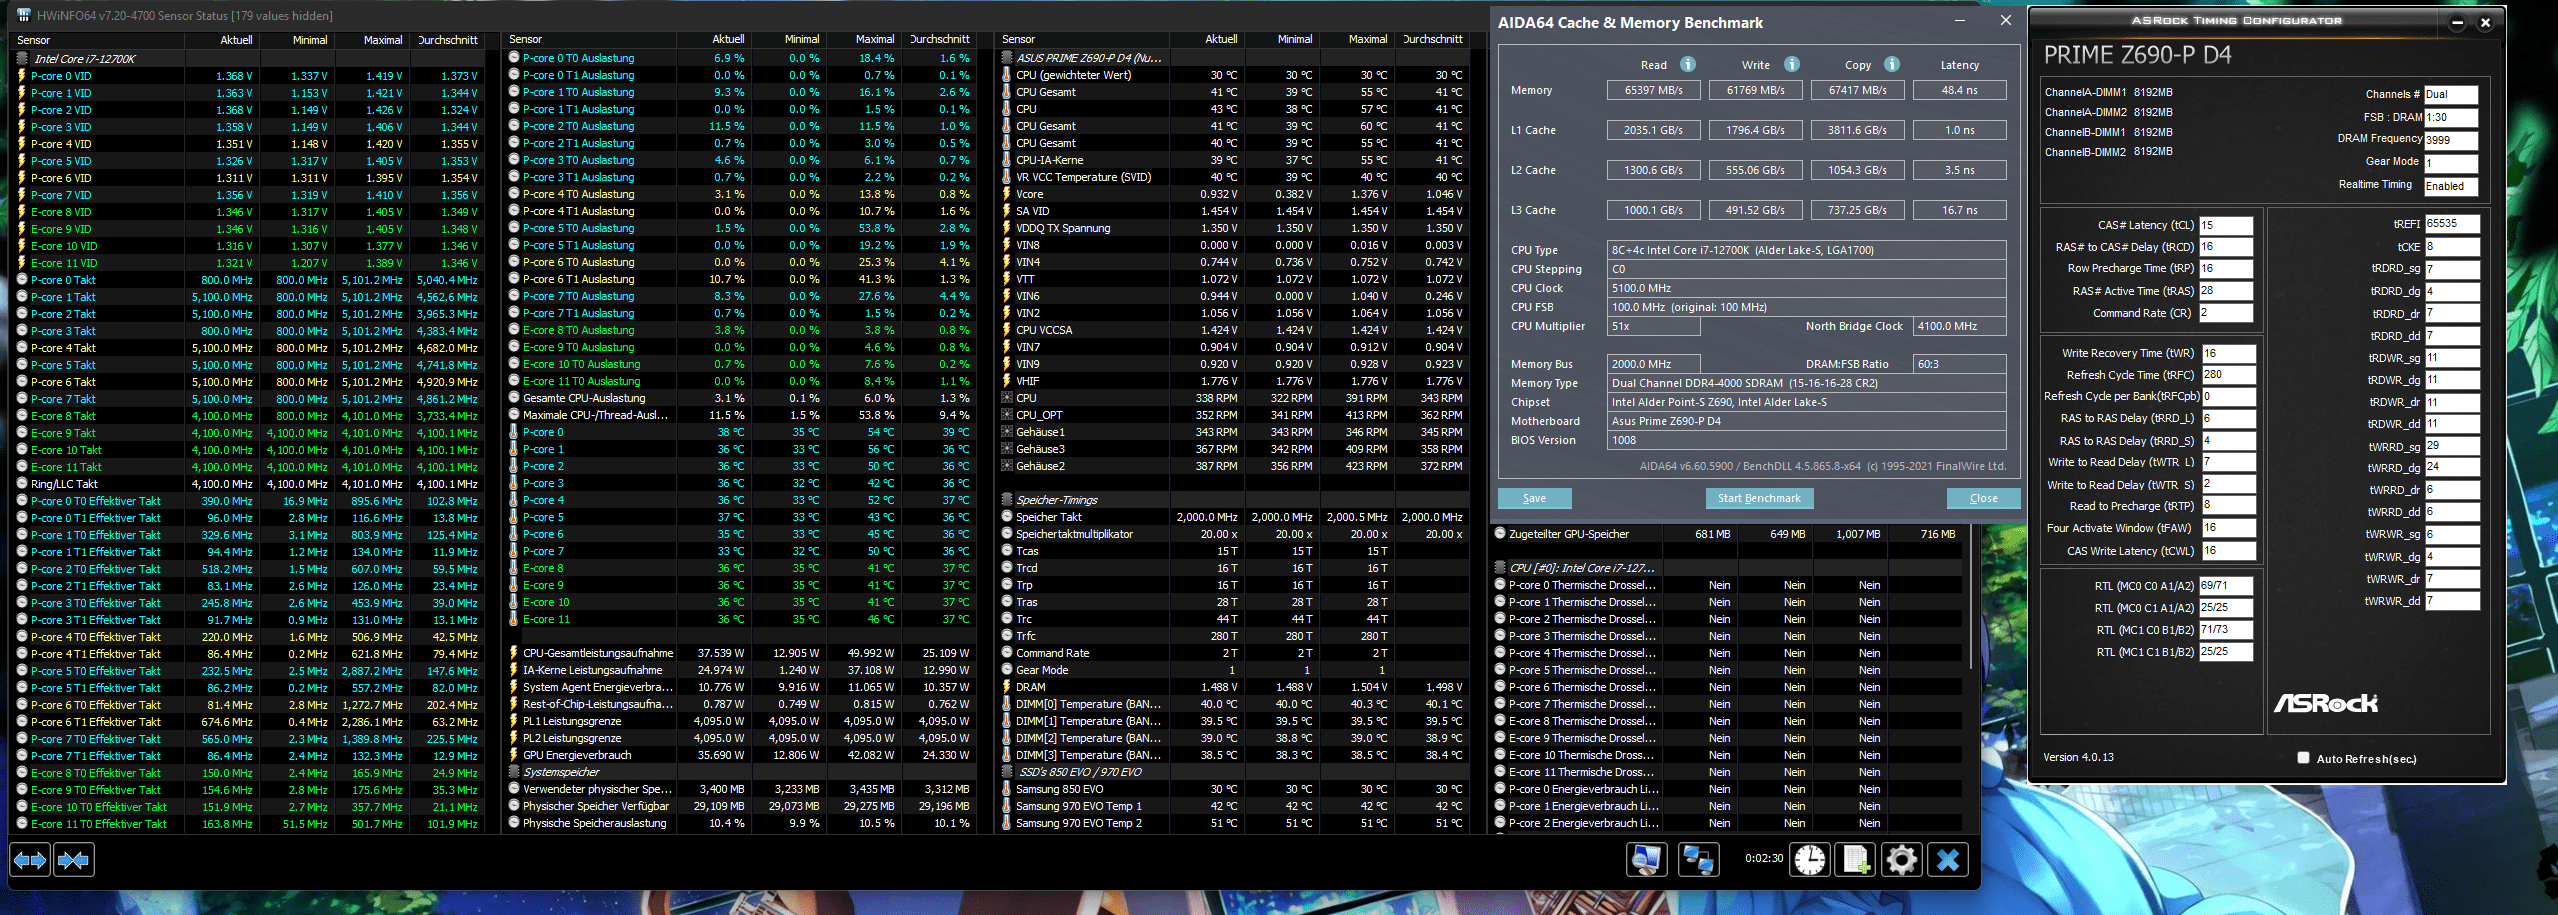Image resolution: width=2558 pixels, height=915 pixels.
Task: Click the ASRock logo in Timing Configurator
Action: pos(2326,703)
